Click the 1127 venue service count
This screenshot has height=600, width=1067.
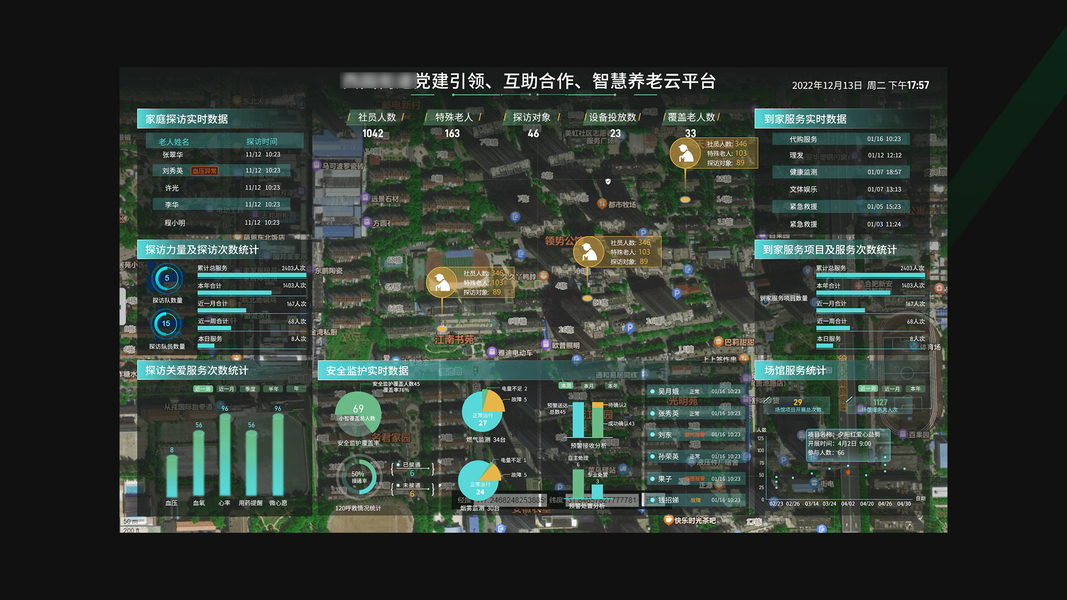tap(880, 402)
